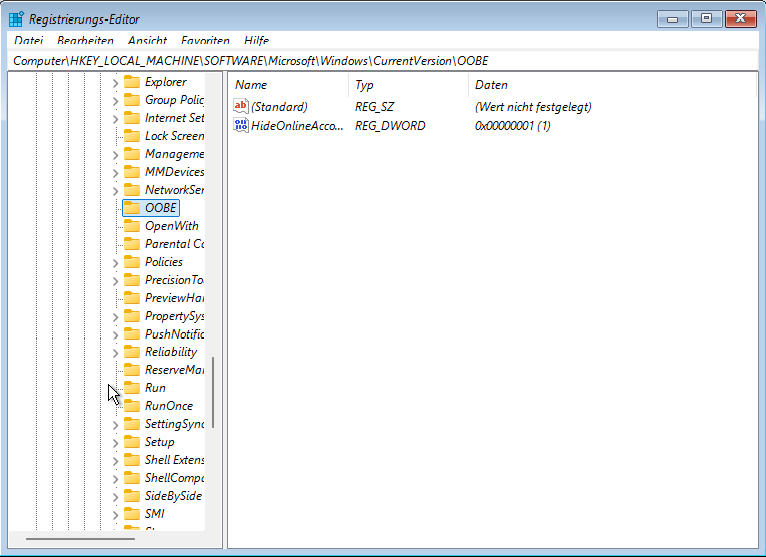Expand the Shell Extensions key
766x557 pixels.
pyautogui.click(x=115, y=461)
